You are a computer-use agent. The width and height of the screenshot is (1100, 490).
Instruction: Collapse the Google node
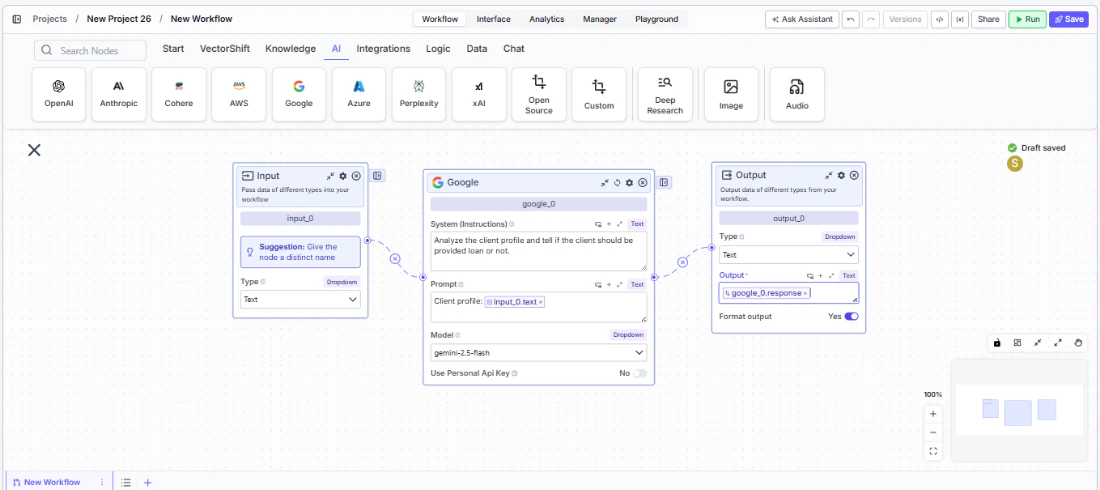coord(605,183)
